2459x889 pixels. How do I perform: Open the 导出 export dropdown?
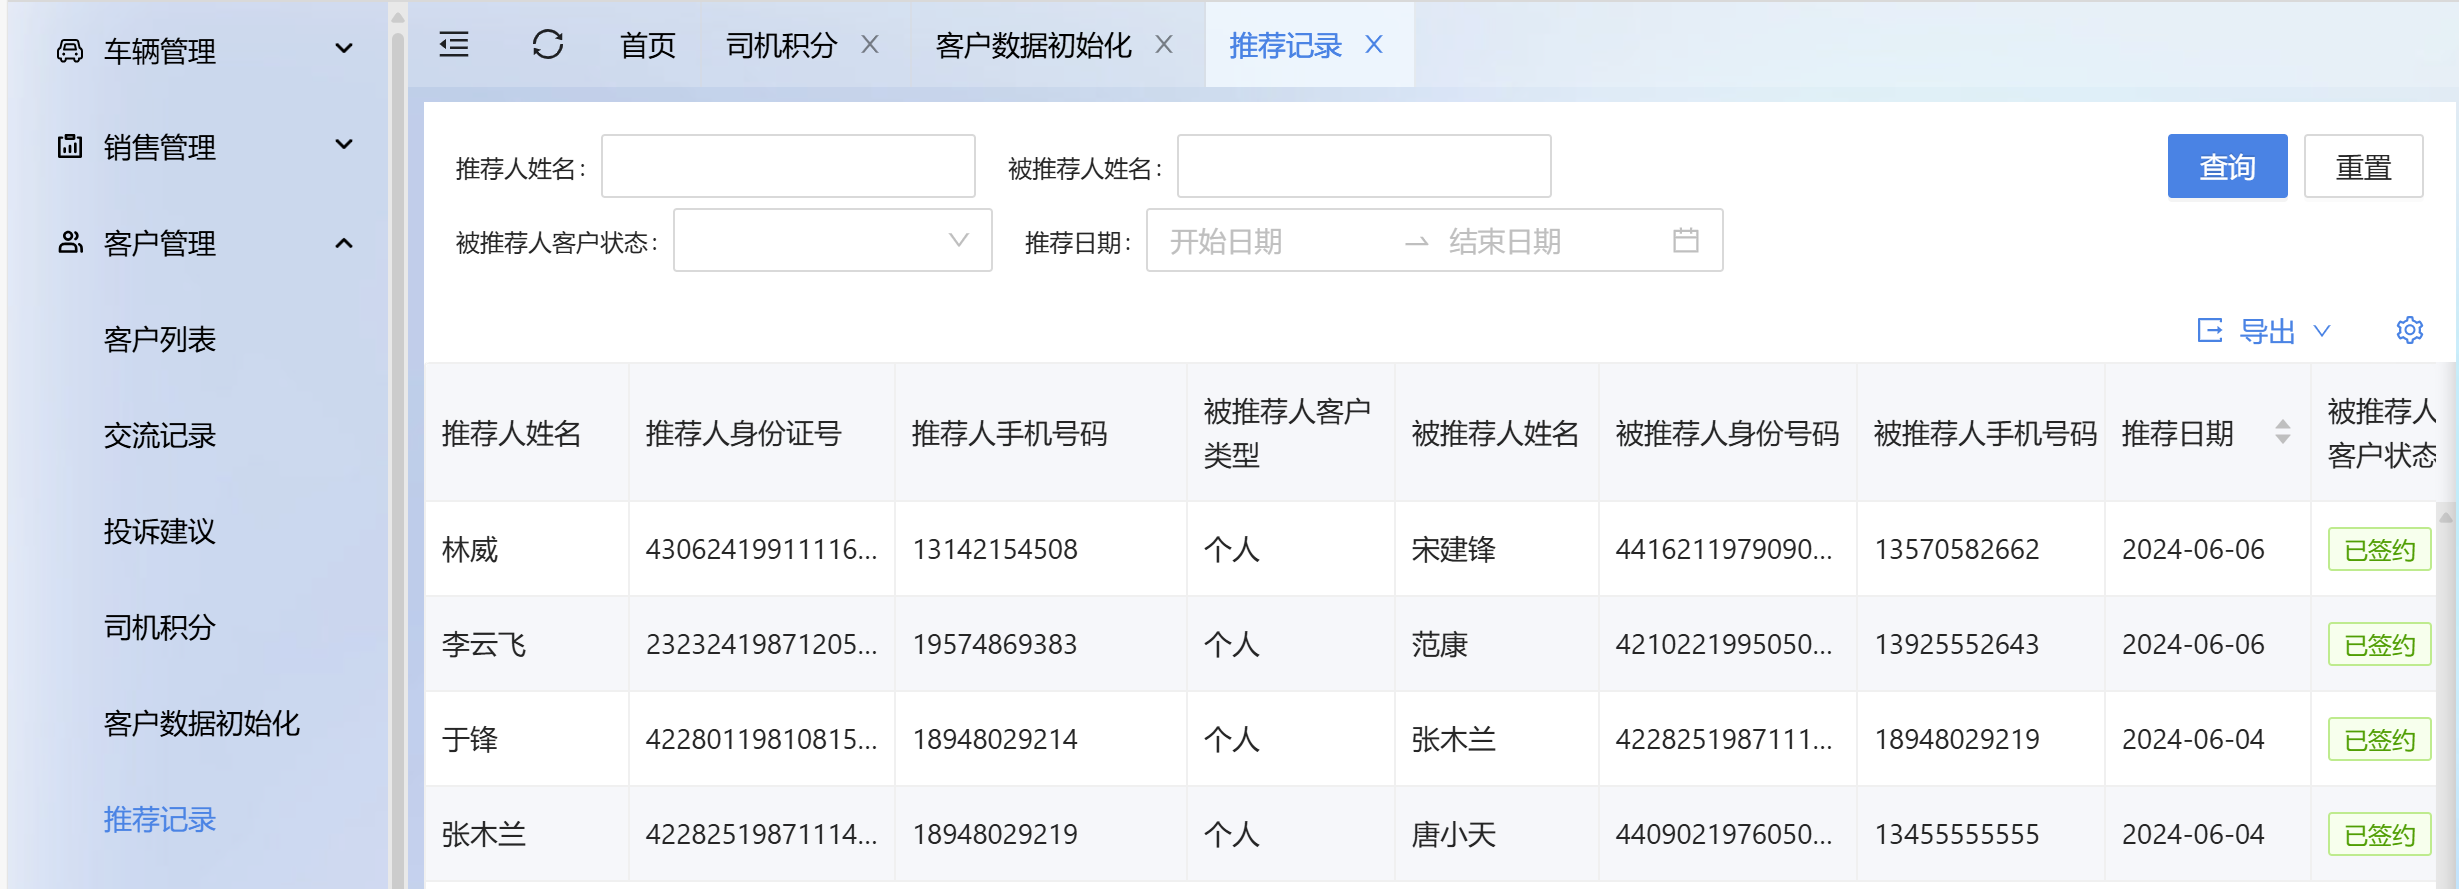coord(2265,331)
